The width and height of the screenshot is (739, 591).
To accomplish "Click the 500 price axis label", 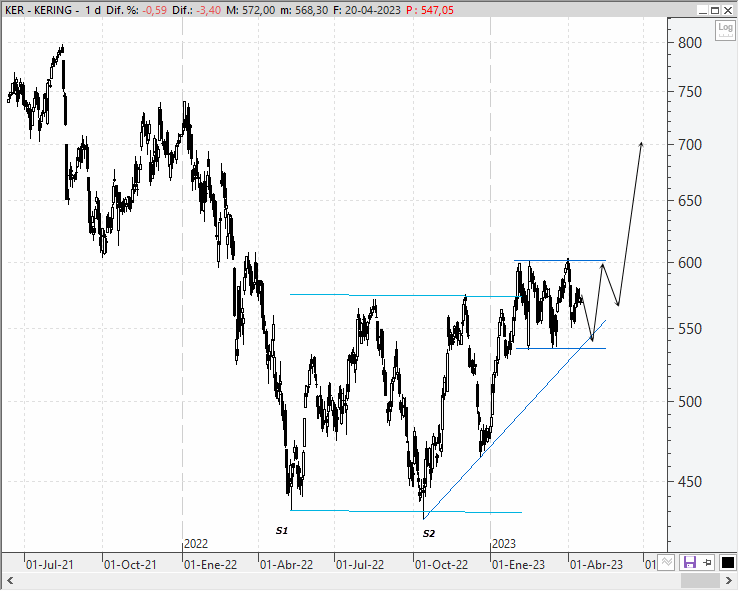I will coord(690,402).
